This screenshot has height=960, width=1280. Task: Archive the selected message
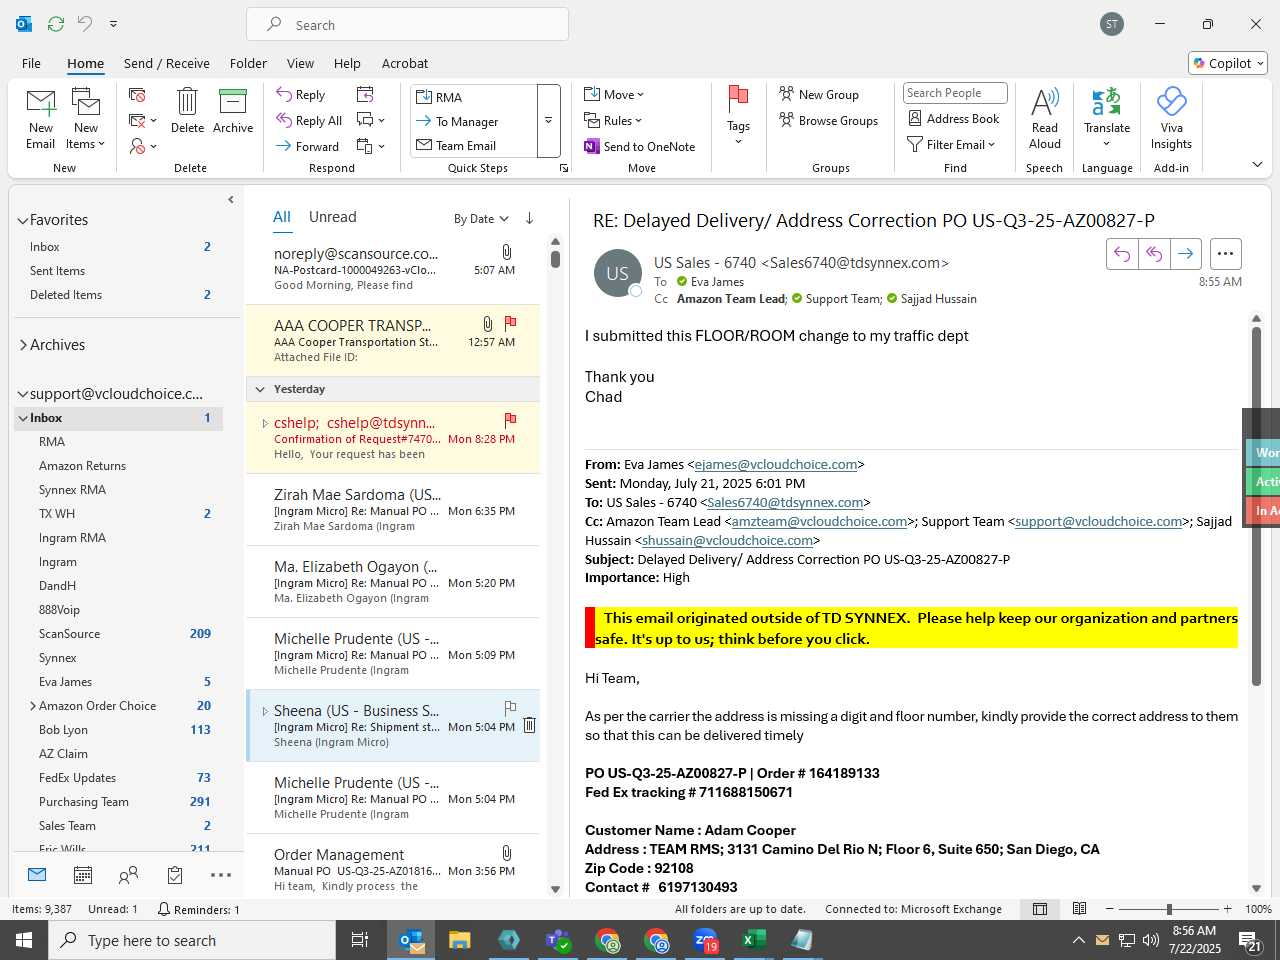coord(233,110)
